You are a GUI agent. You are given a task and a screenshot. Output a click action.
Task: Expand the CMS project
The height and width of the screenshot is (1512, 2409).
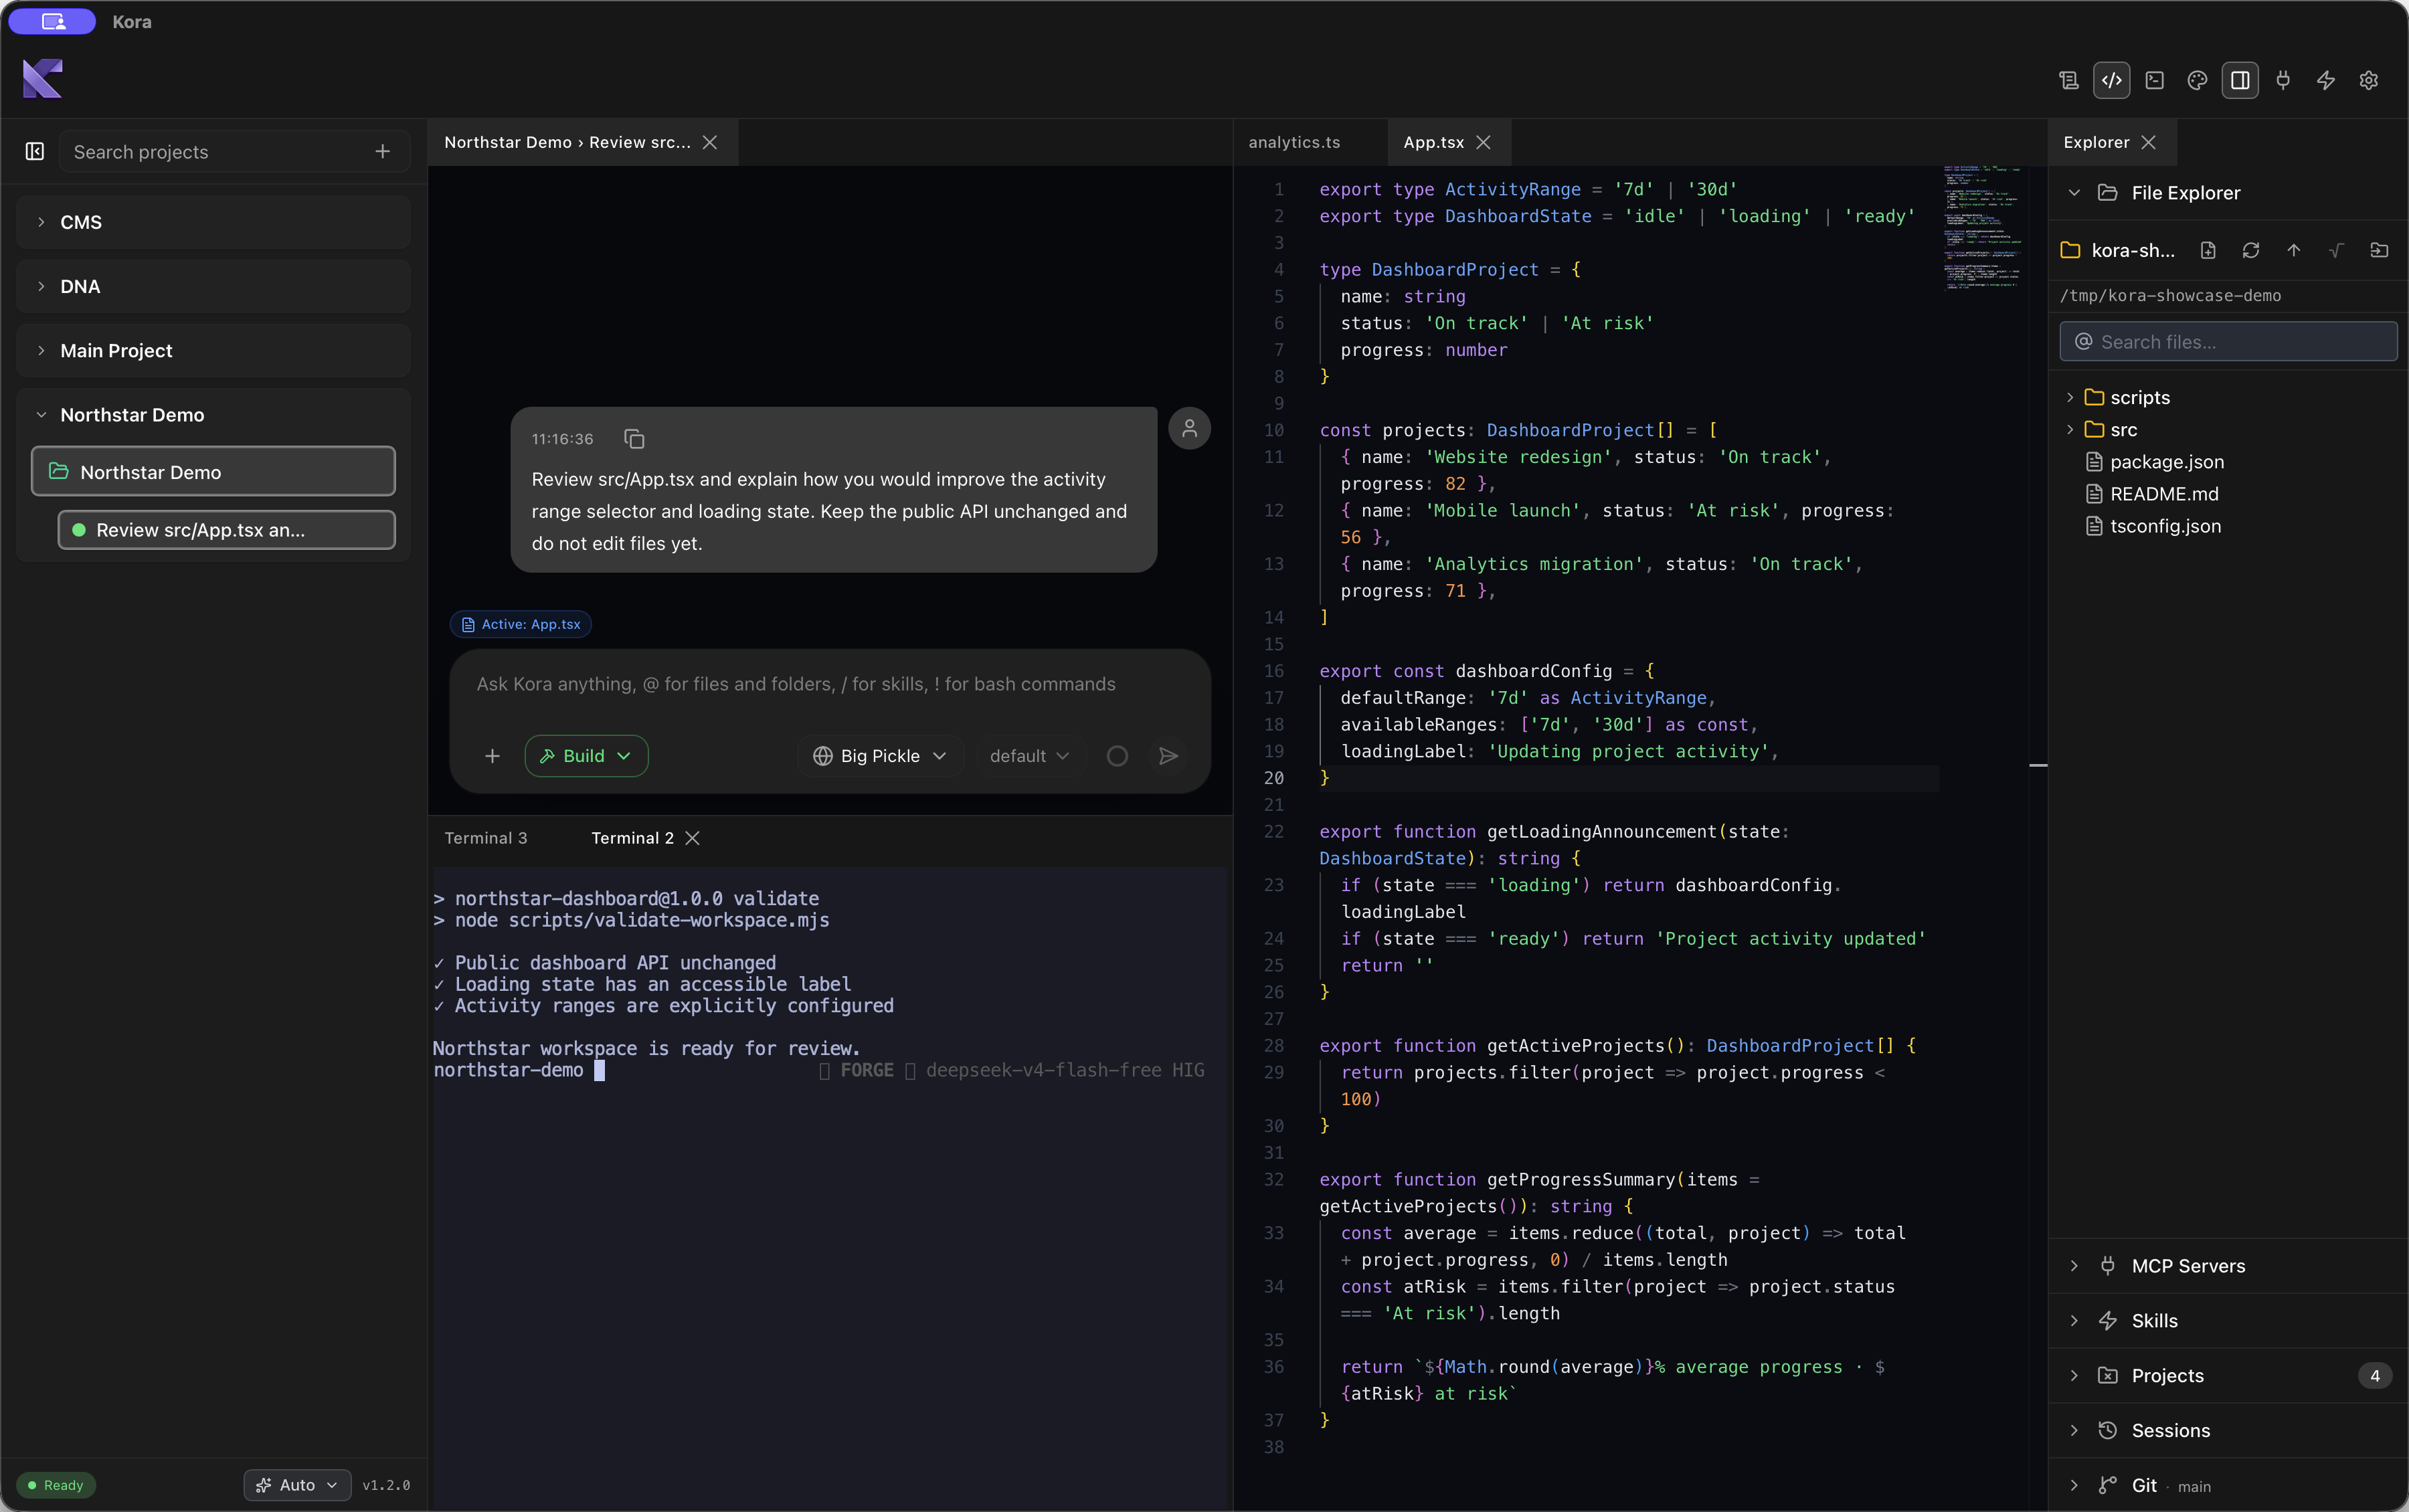pos(213,222)
